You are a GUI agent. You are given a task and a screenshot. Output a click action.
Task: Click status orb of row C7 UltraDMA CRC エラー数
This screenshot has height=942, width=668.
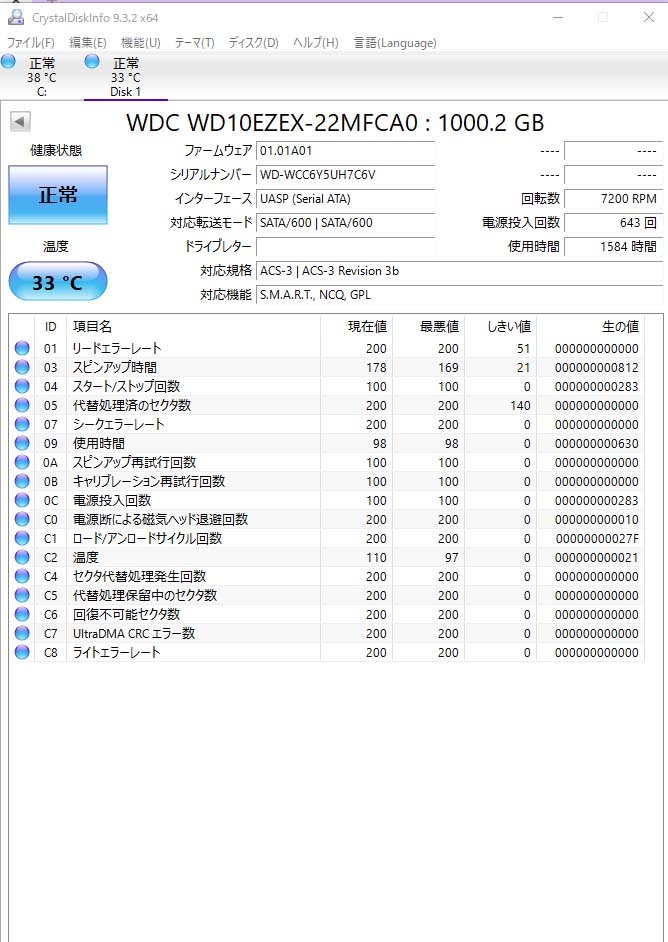click(x=22, y=633)
